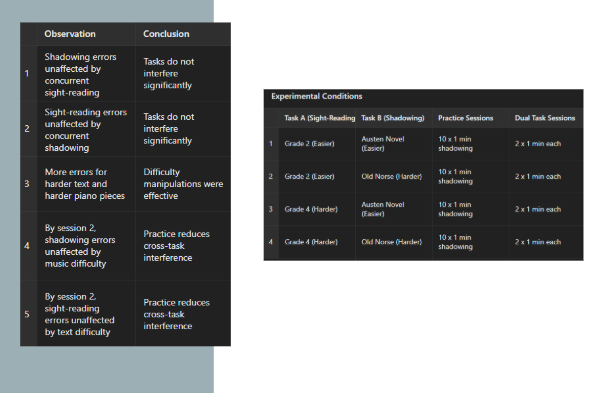The image size is (594, 393).
Task: Select row number 5 in Observation table
Action: point(27,314)
